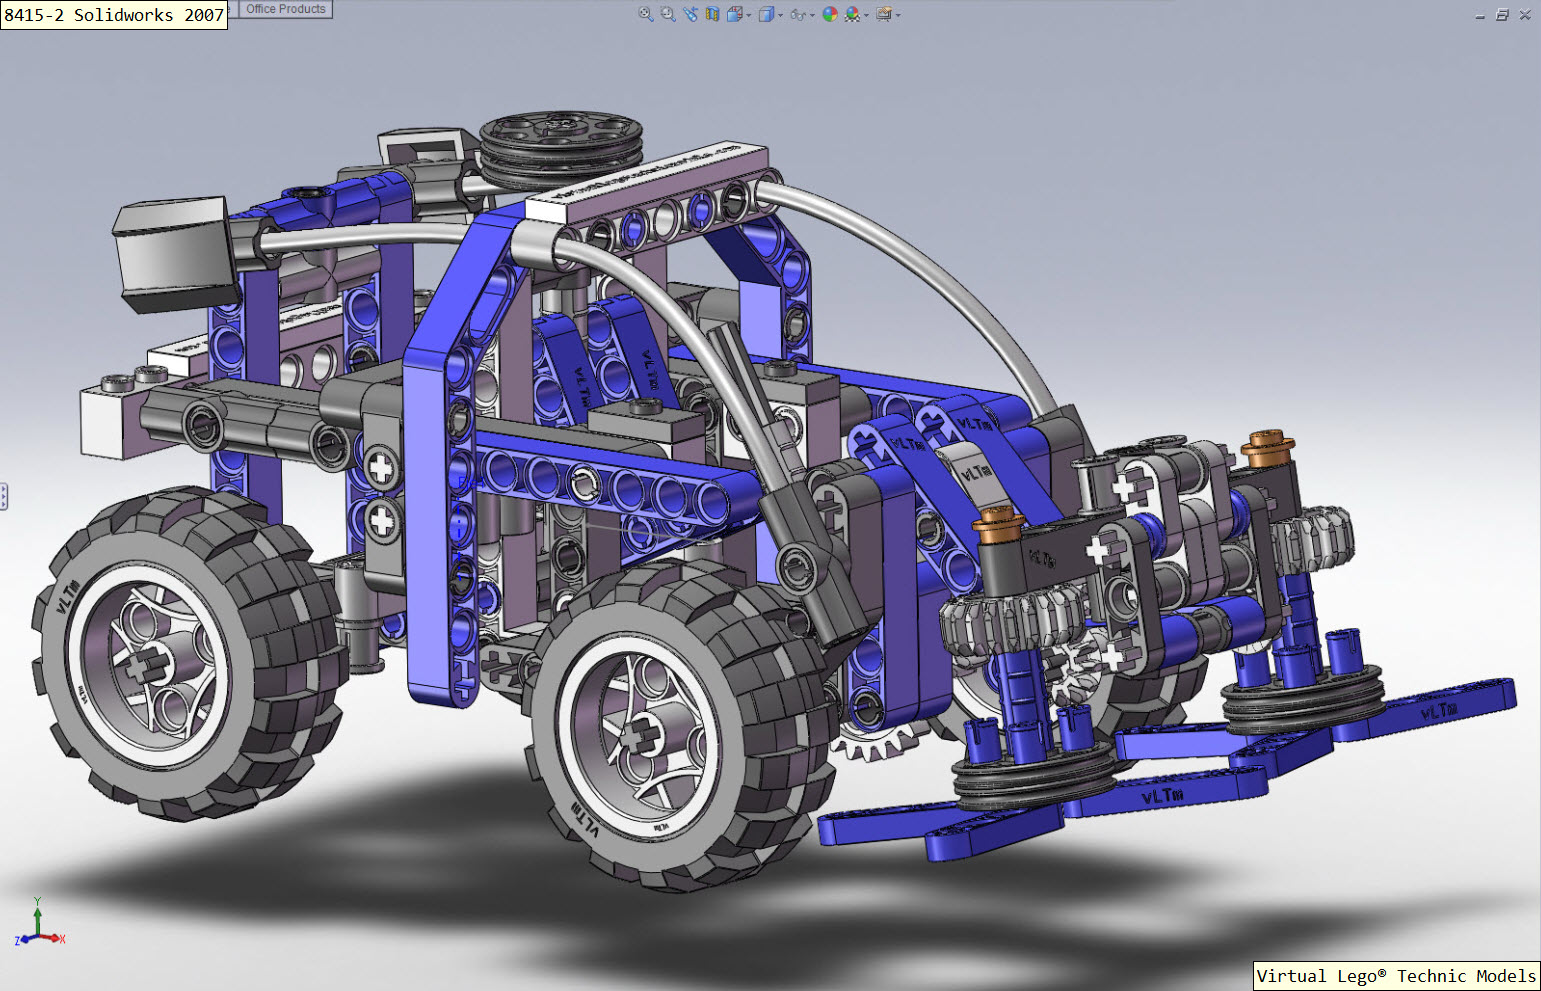Expand the View Settings dropdown arrow
Screen dimensions: 1541x991
[898, 15]
